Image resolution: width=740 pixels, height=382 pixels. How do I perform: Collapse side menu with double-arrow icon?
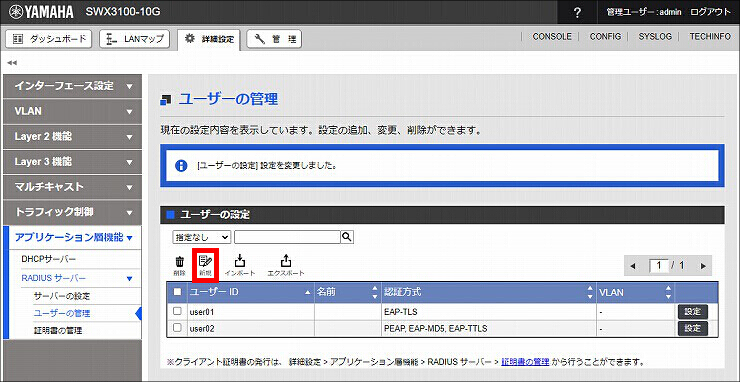click(x=12, y=63)
